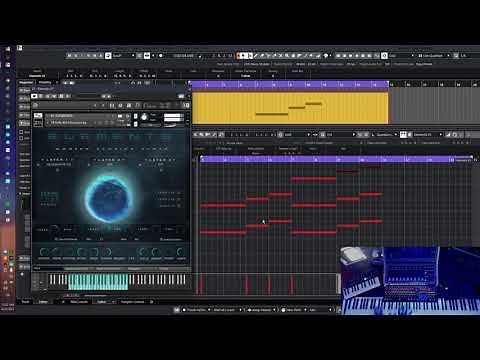This screenshot has height=360, width=480.
Task: Switch to the Inspector tab
Action: (26, 82)
